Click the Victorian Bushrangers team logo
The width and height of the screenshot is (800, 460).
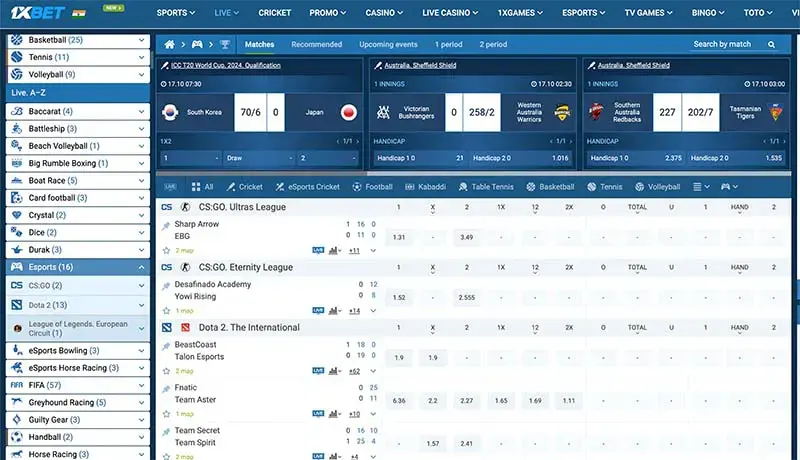(383, 112)
